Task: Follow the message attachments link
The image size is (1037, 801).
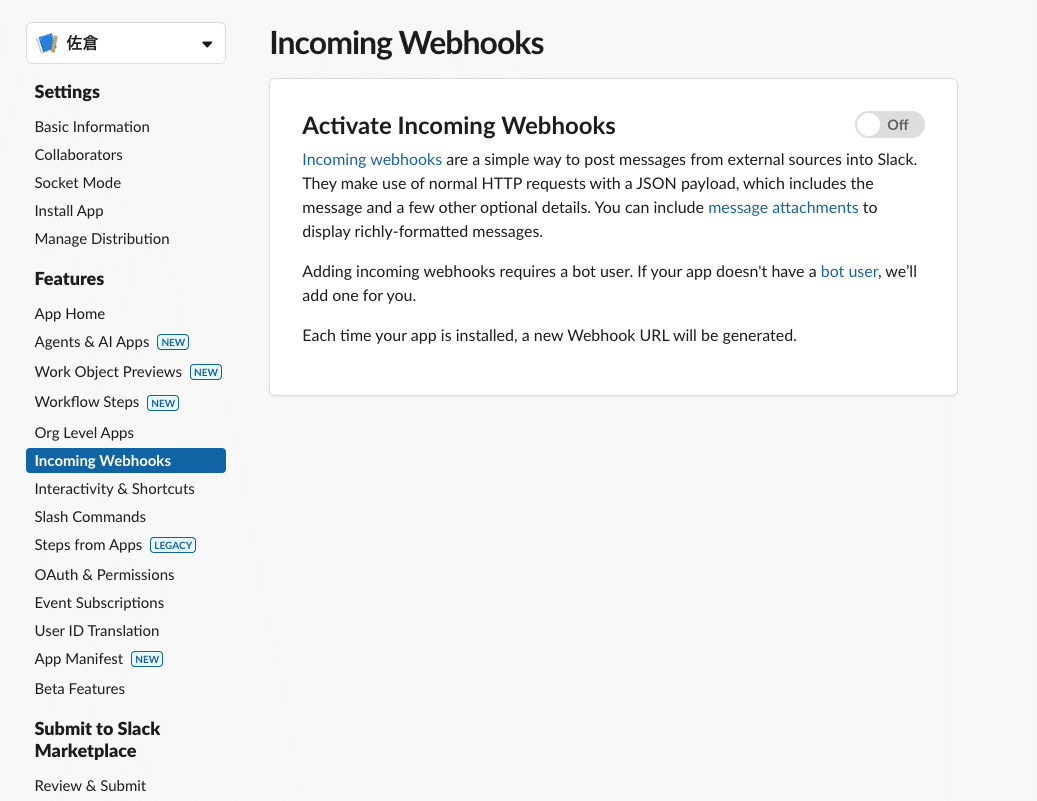Action: point(783,207)
